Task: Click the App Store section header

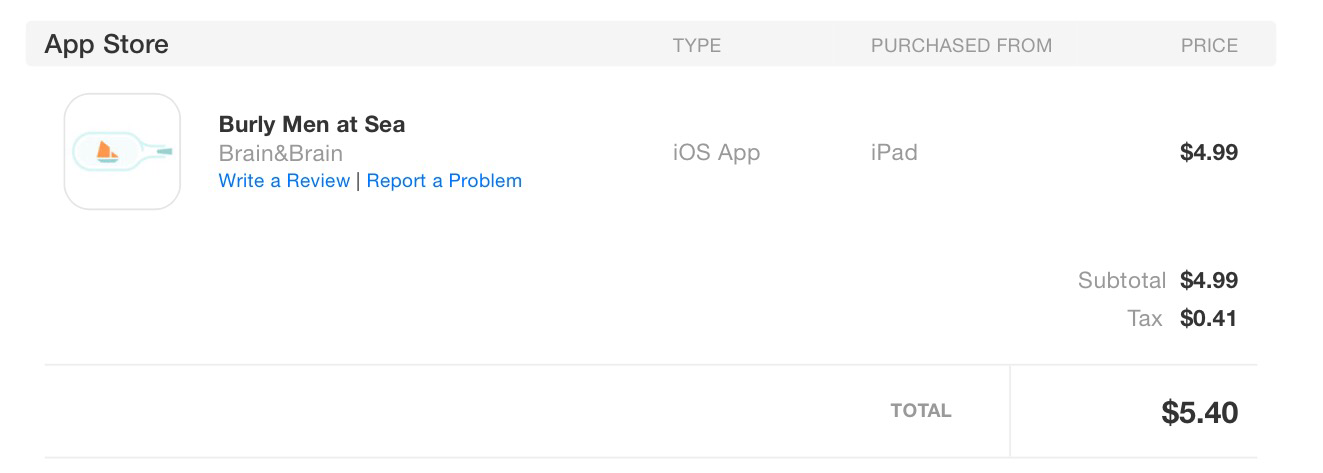Action: (107, 44)
